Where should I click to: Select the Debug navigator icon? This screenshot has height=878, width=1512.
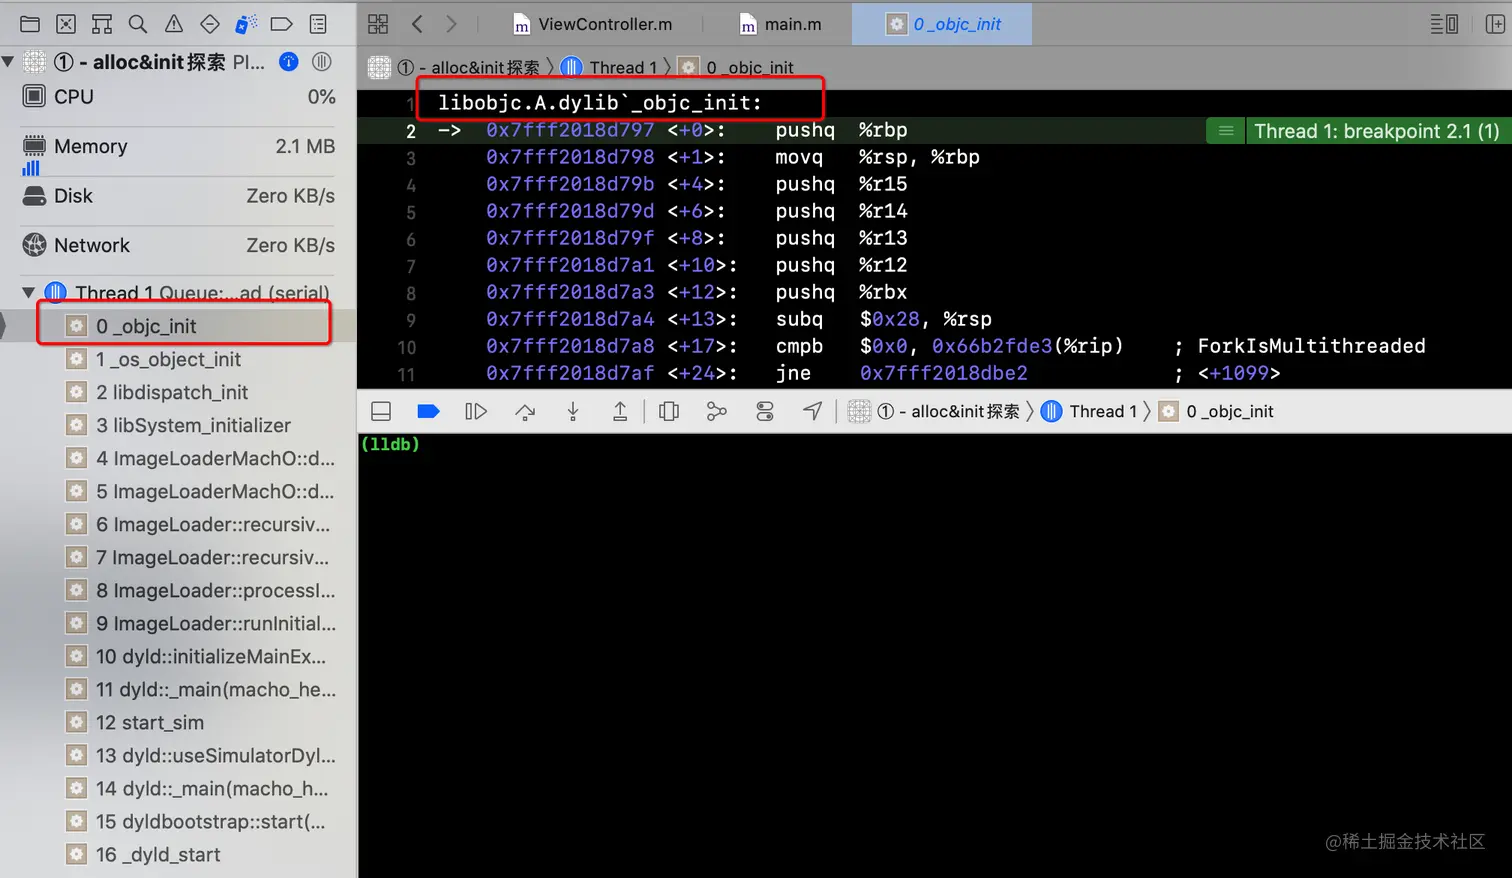pos(246,24)
